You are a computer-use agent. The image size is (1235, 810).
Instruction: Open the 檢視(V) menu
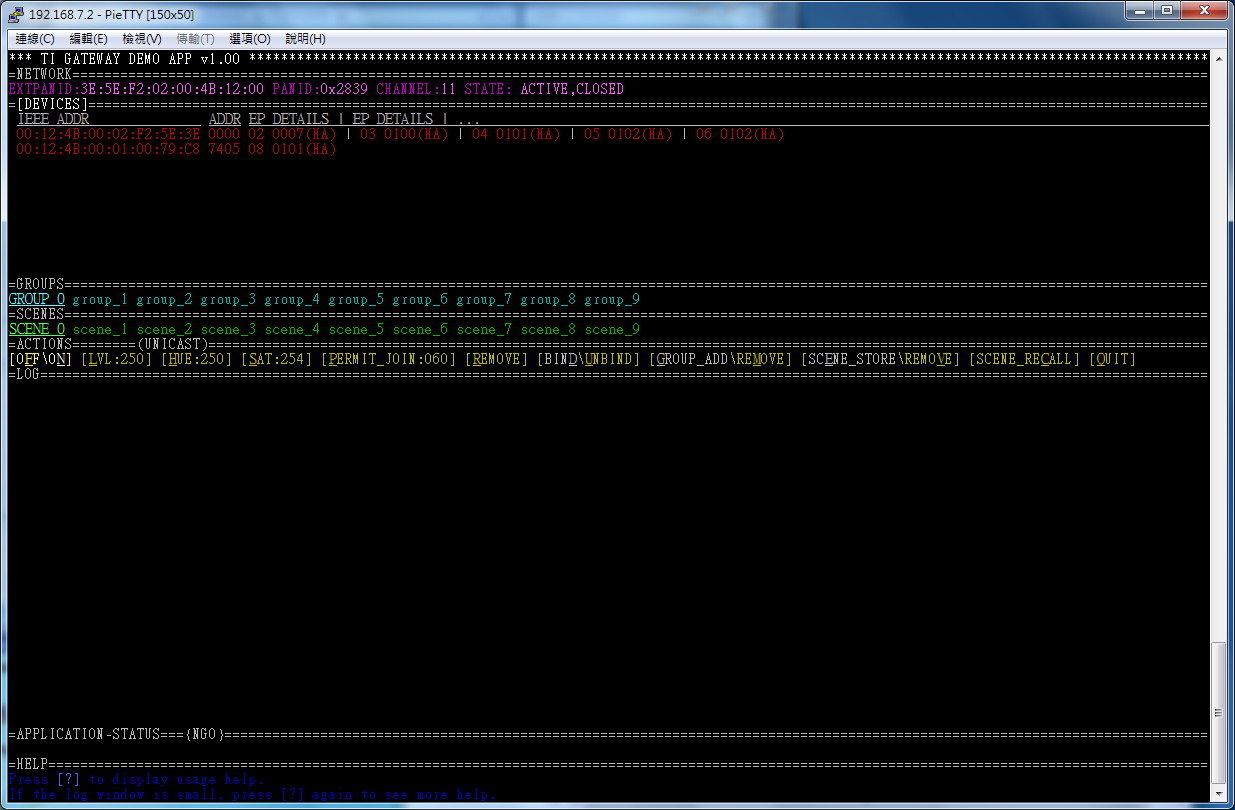pos(142,38)
